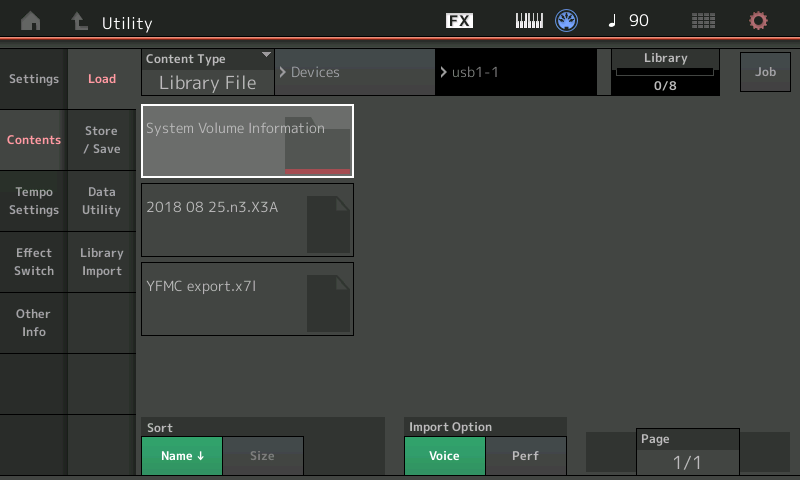The width and height of the screenshot is (800, 480).
Task: Select Perf import option
Action: click(525, 456)
